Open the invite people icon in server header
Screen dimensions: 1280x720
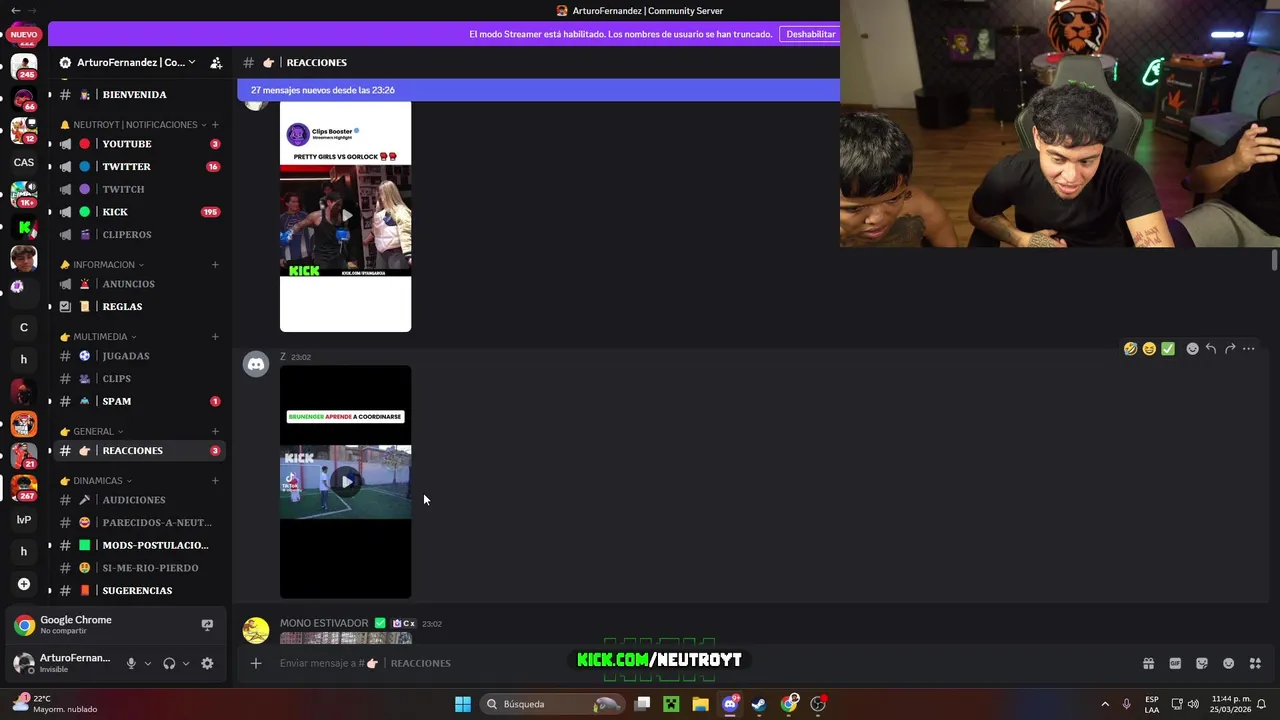[216, 62]
